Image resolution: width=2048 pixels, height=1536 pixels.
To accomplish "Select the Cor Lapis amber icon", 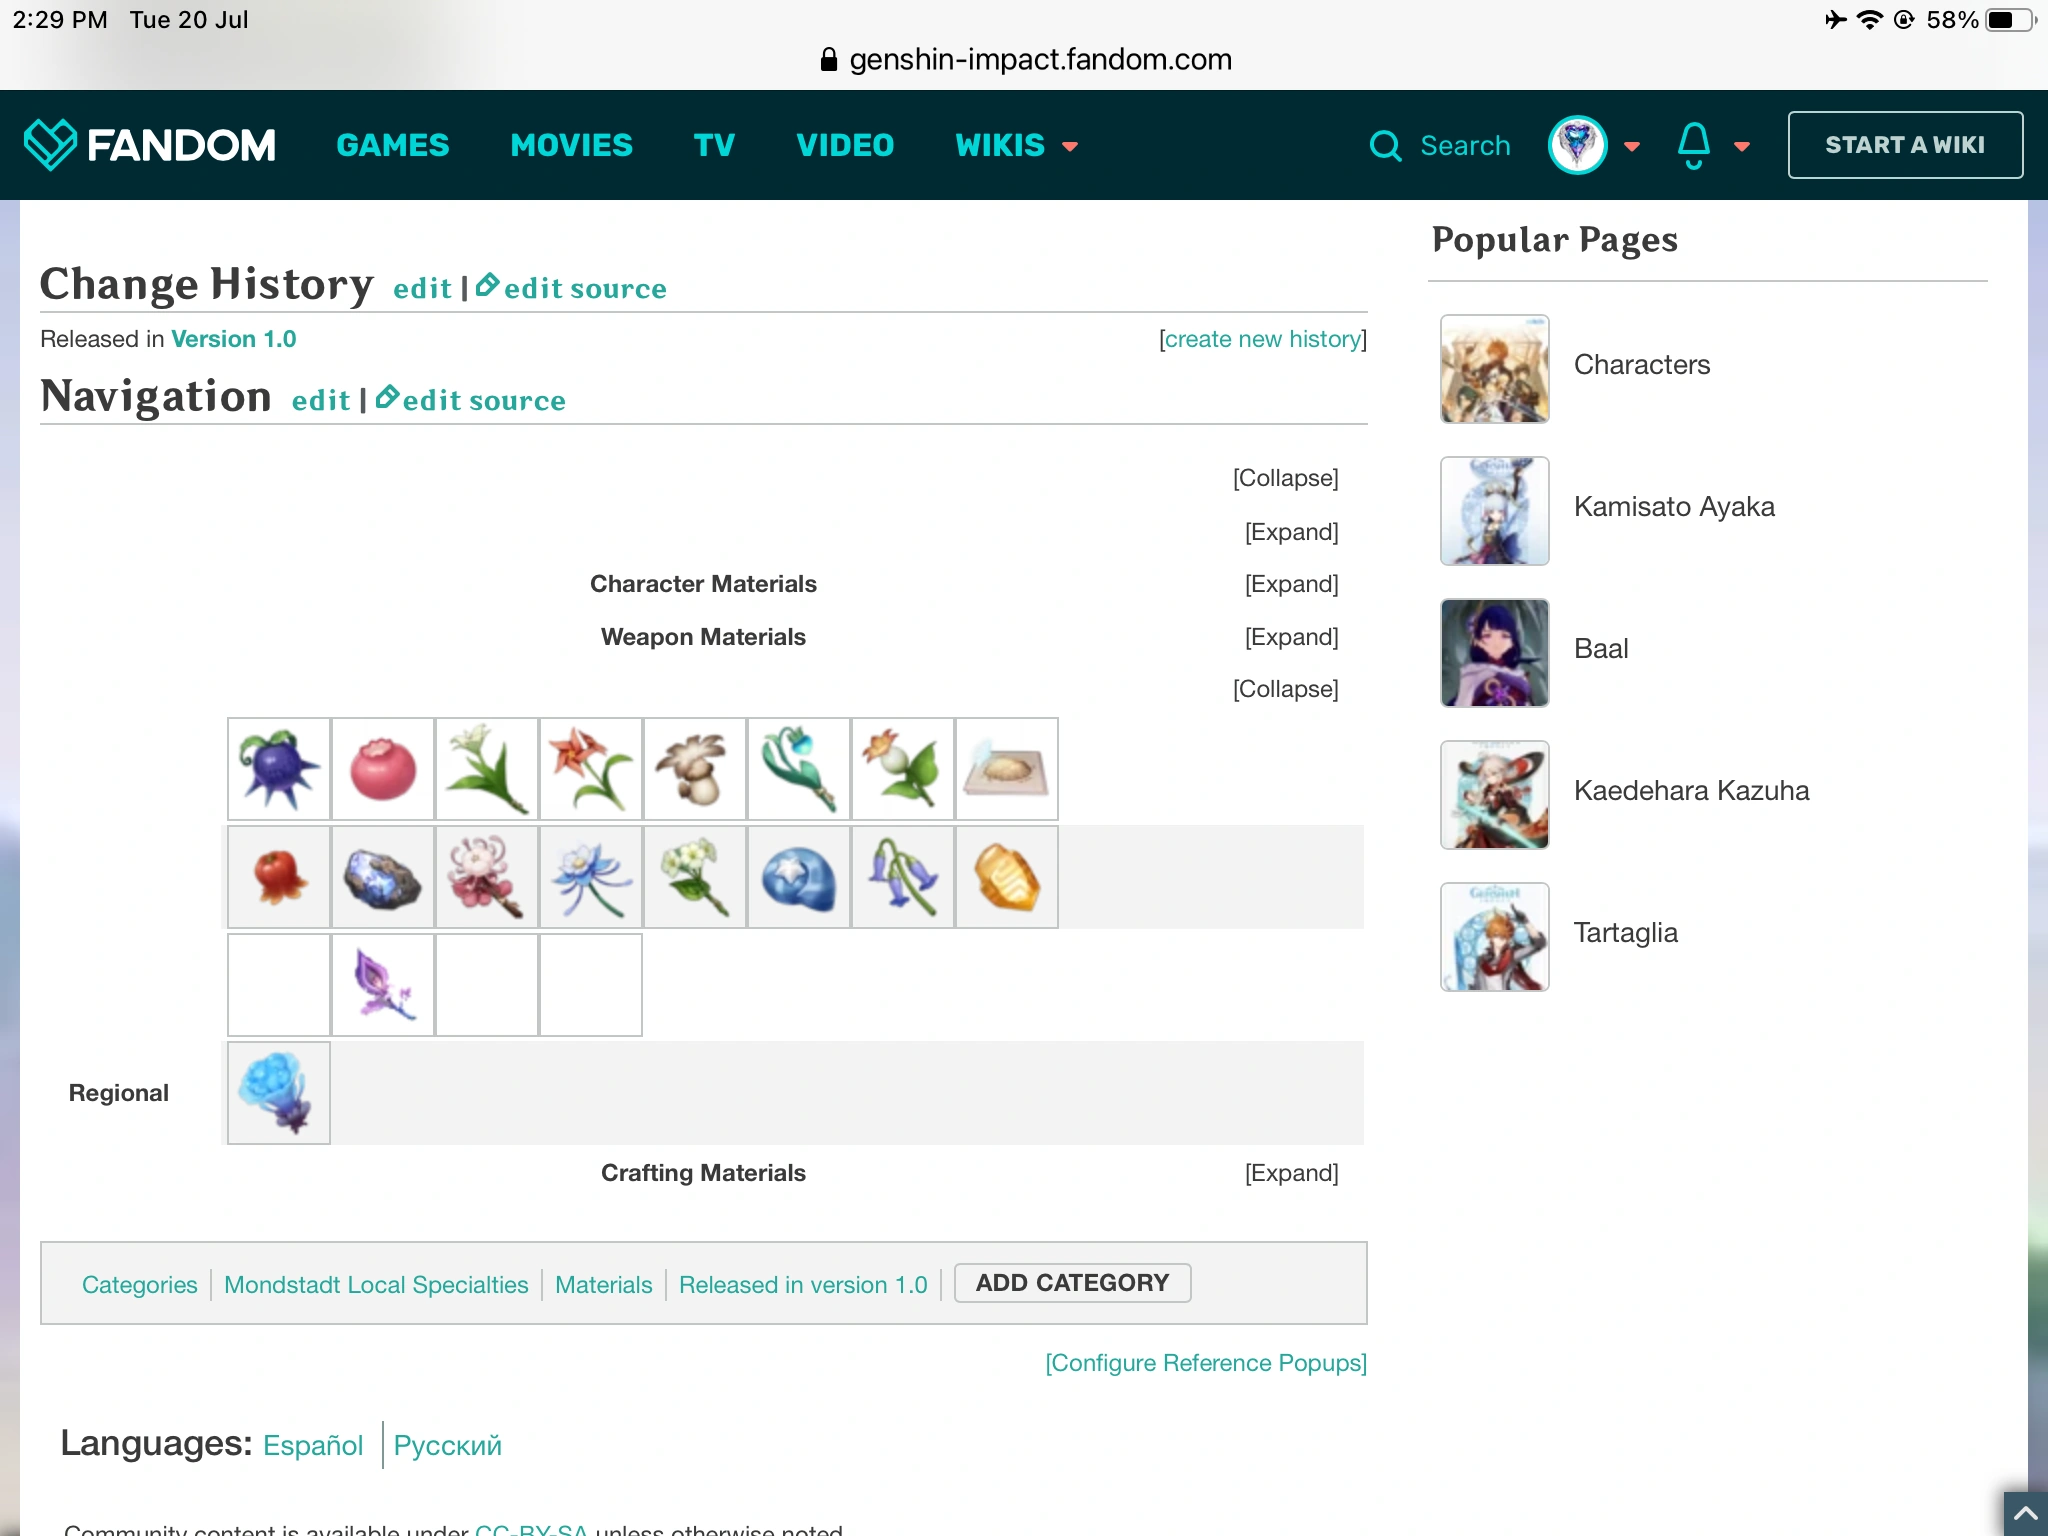I will [1006, 877].
